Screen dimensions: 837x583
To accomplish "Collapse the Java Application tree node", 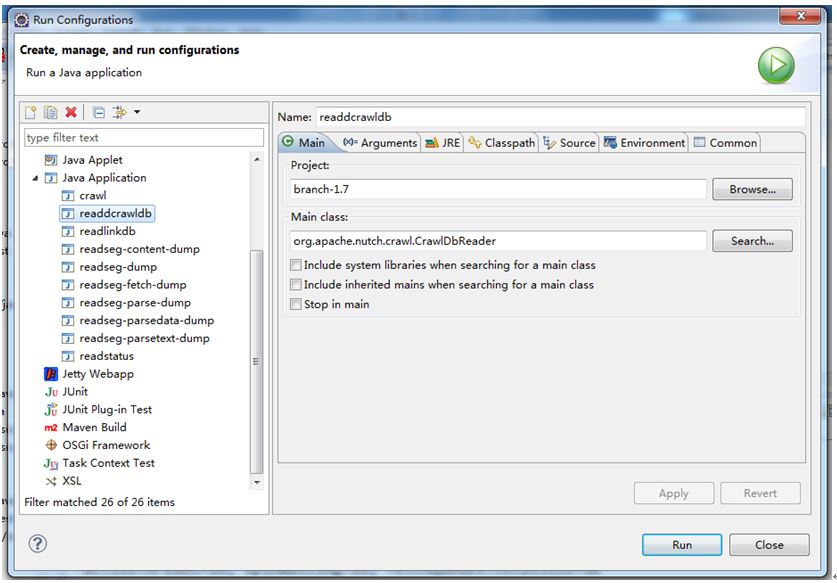I will click(36, 178).
